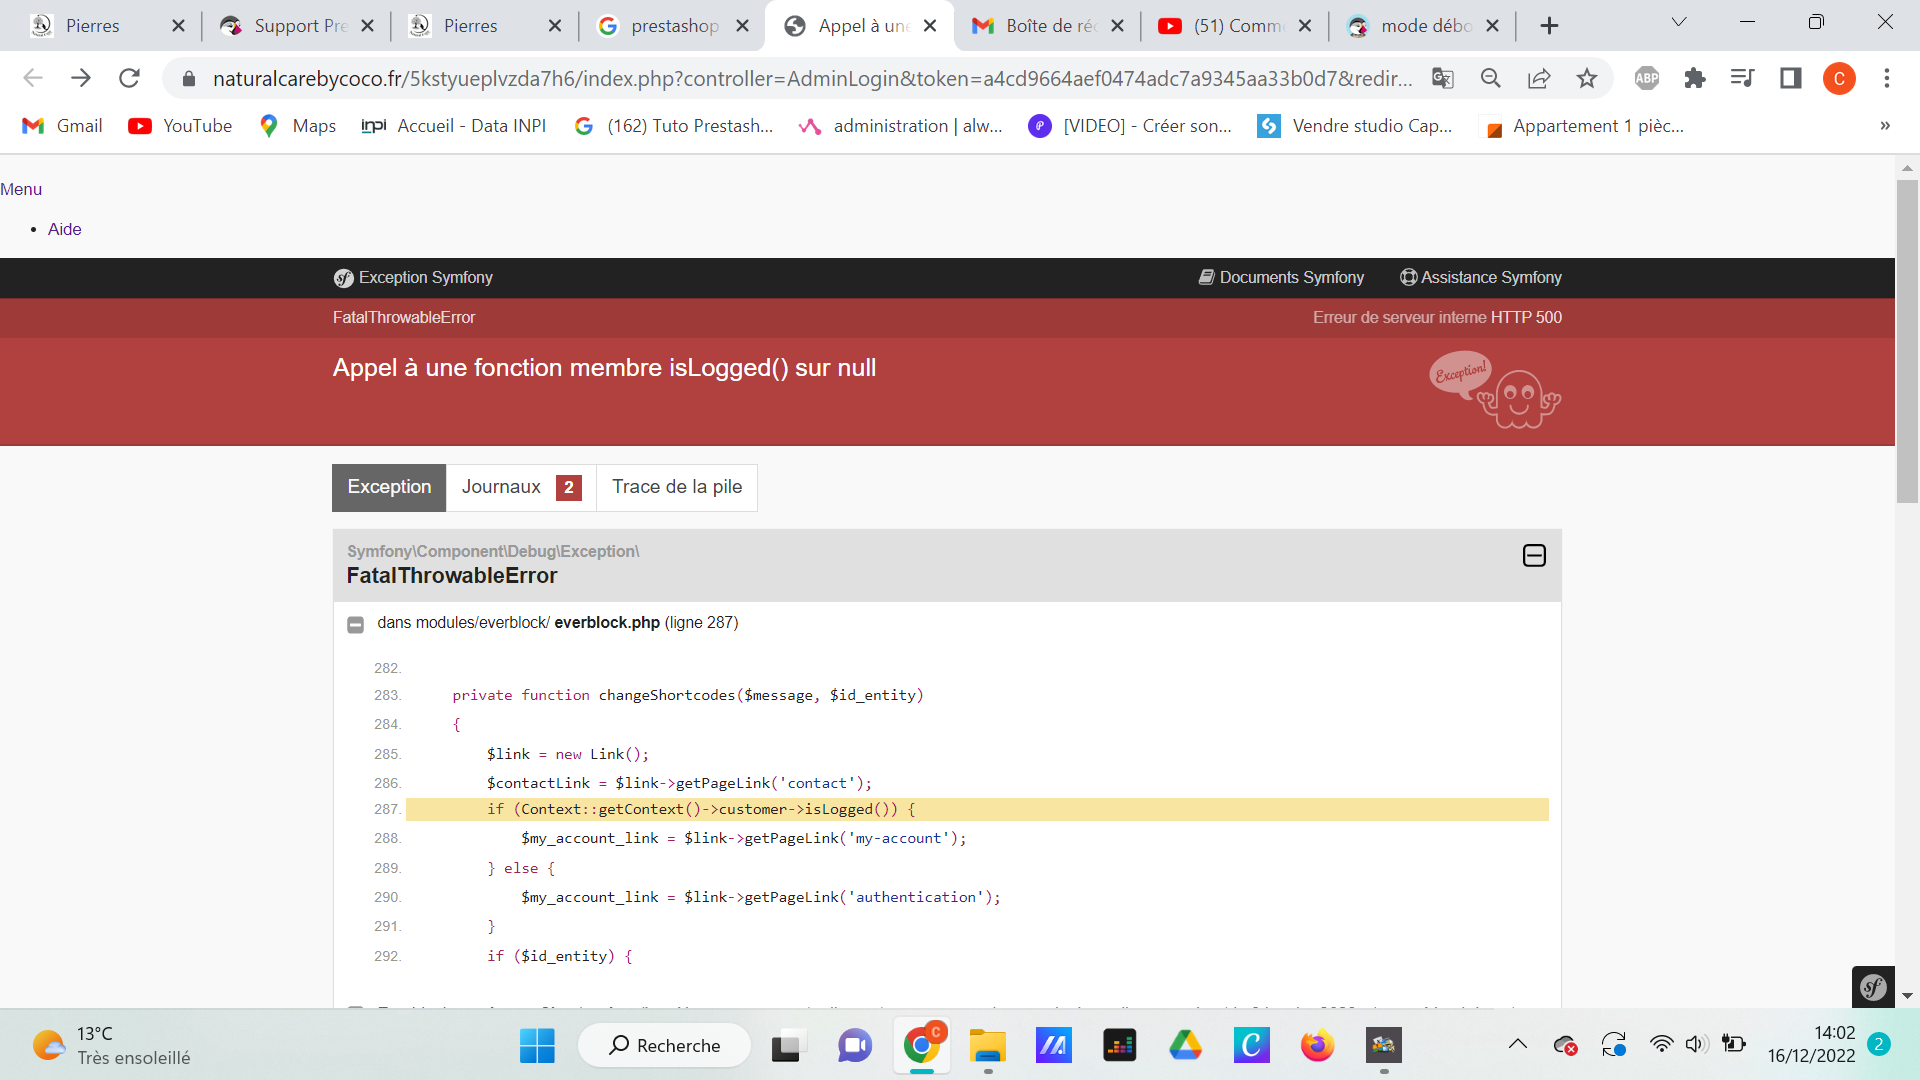The image size is (1920, 1080).
Task: Open the Chrome tab search dropdown arrow
Action: tap(1679, 22)
